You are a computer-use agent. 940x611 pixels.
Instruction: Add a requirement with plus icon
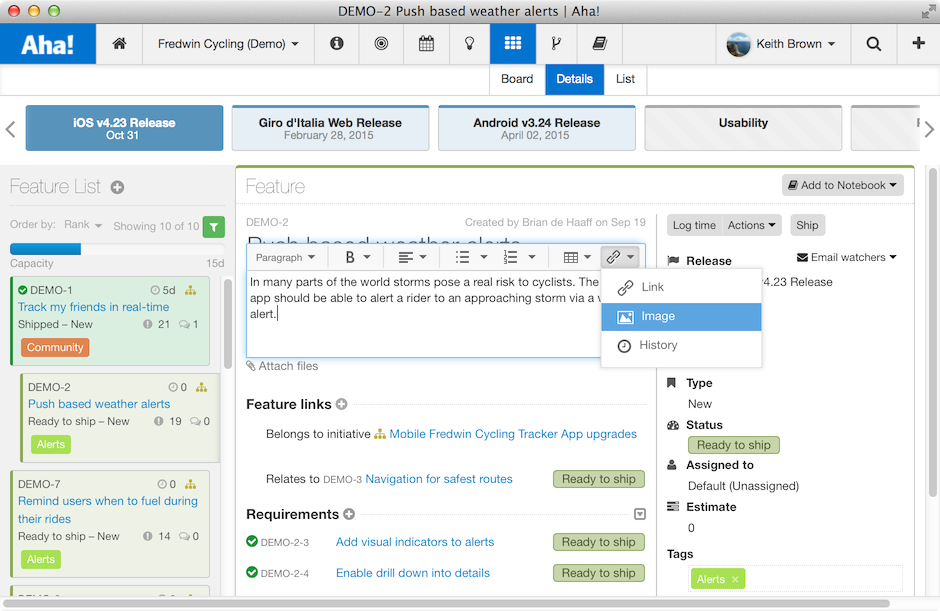pyautogui.click(x=349, y=514)
